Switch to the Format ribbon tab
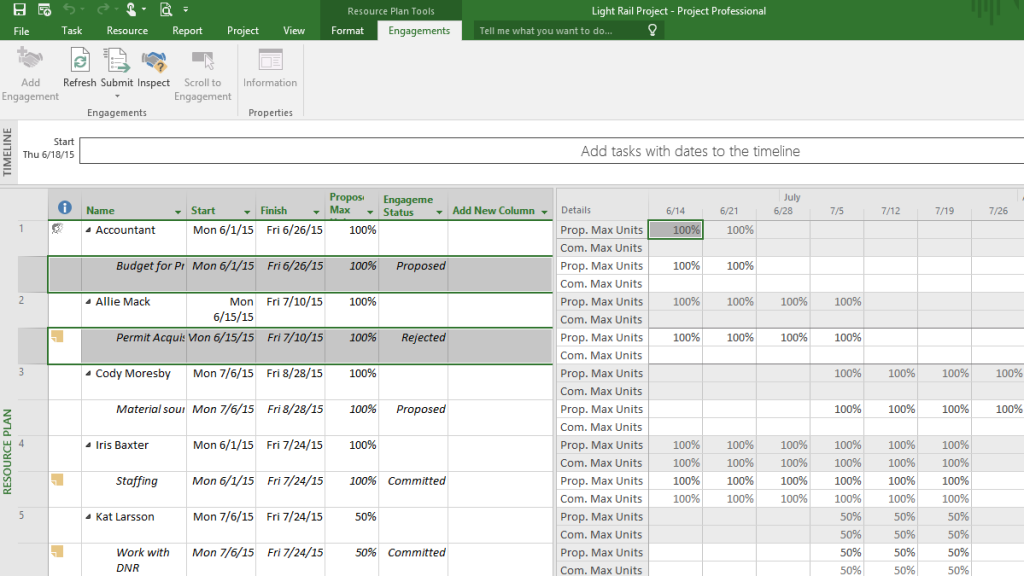Viewport: 1024px width, 576px height. point(347,31)
